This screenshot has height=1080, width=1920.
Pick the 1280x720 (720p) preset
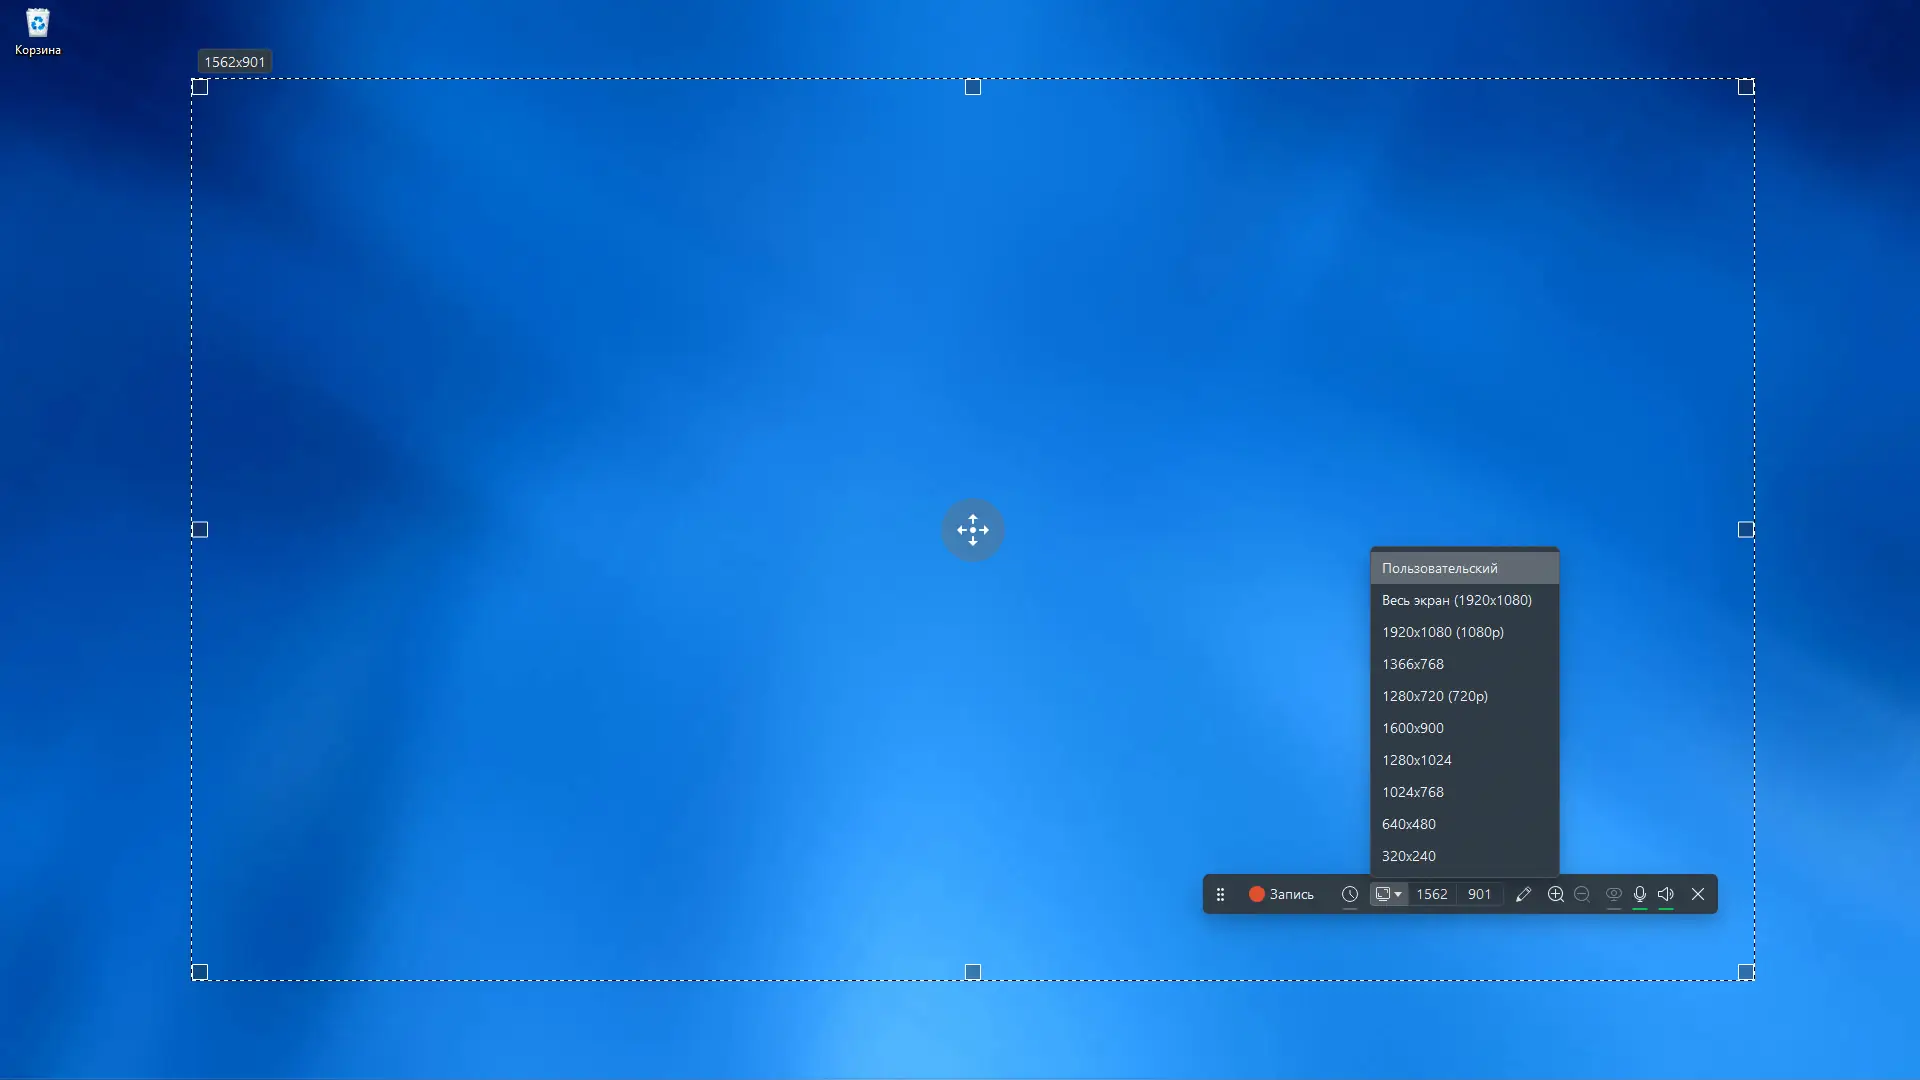[x=1434, y=696]
